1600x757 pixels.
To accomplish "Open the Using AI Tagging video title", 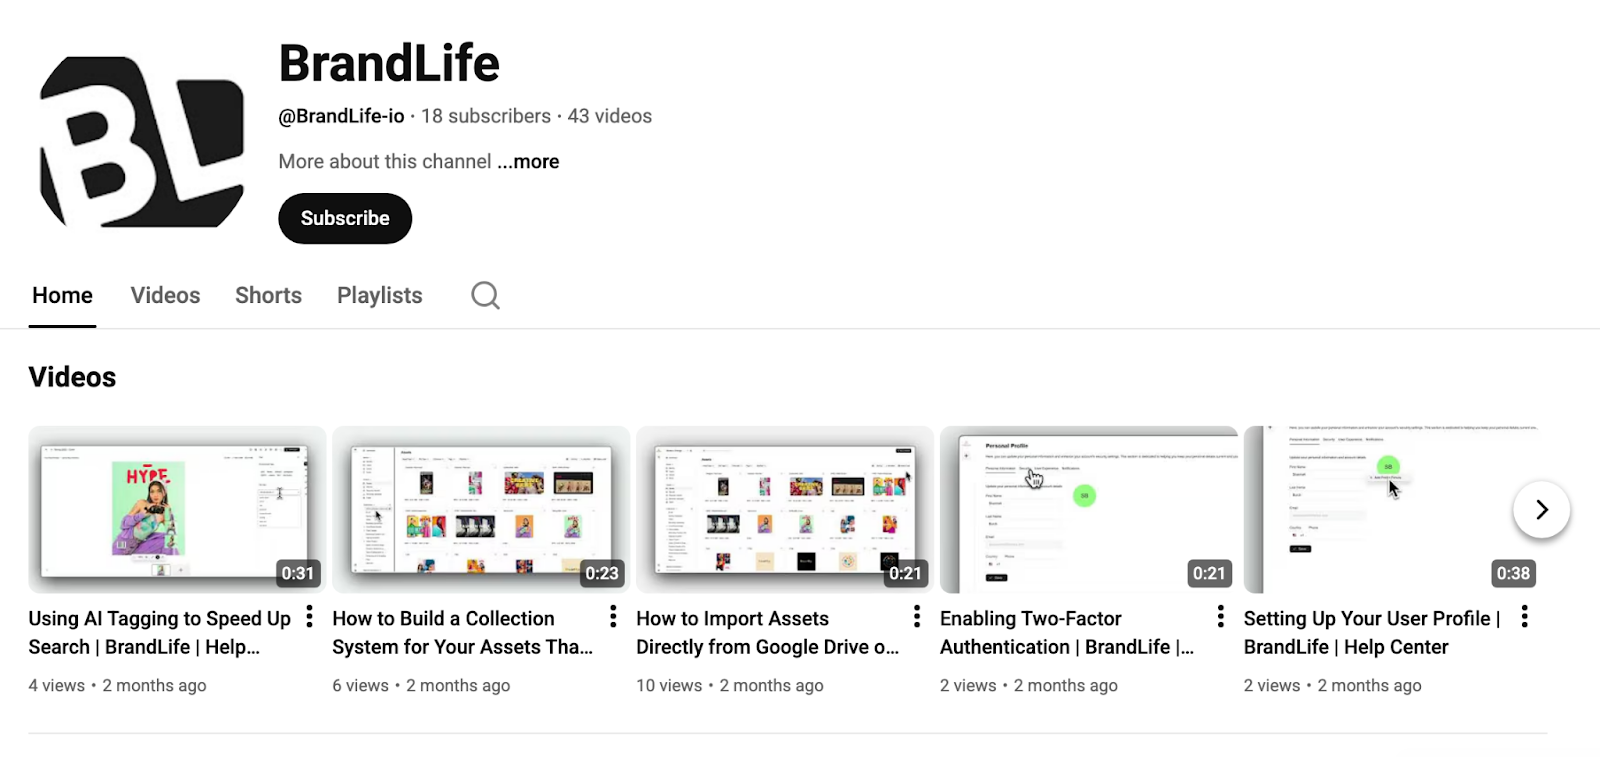I will [x=160, y=633].
